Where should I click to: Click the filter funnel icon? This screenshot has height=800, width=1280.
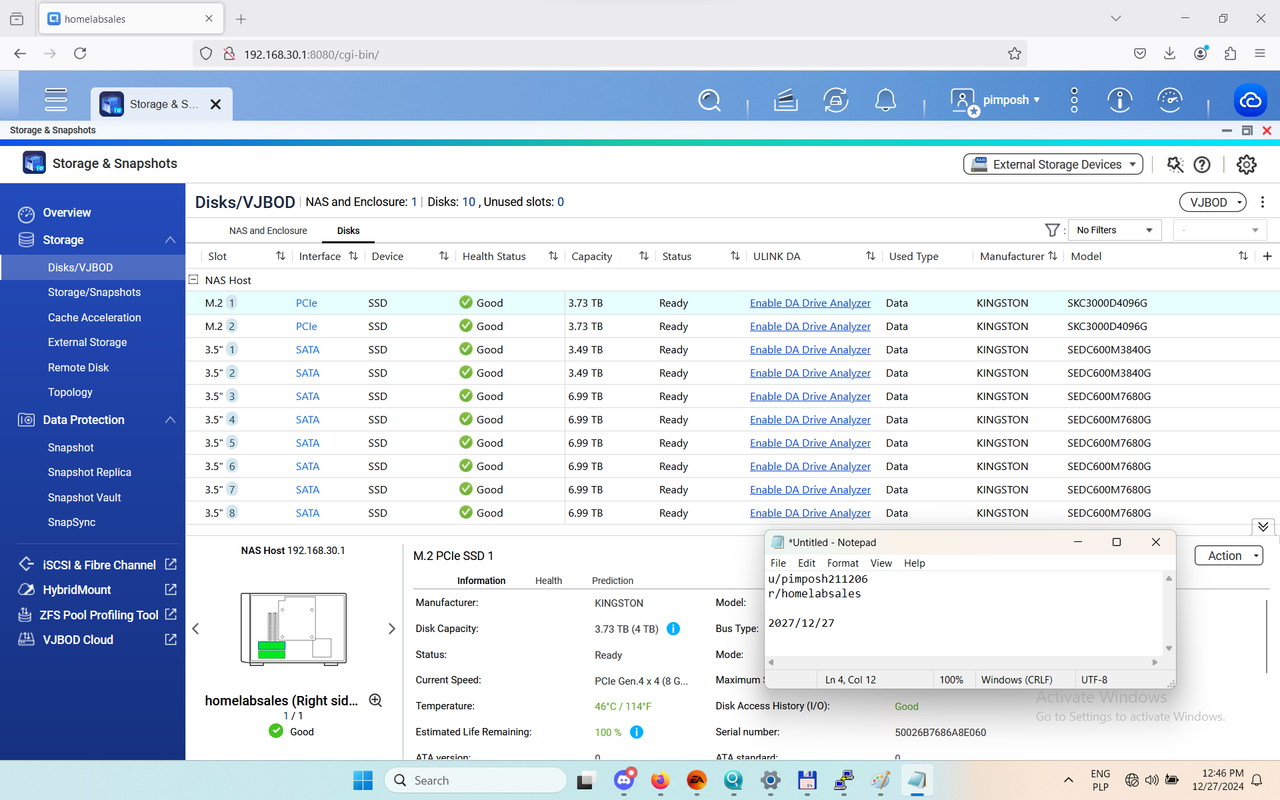tap(1052, 230)
